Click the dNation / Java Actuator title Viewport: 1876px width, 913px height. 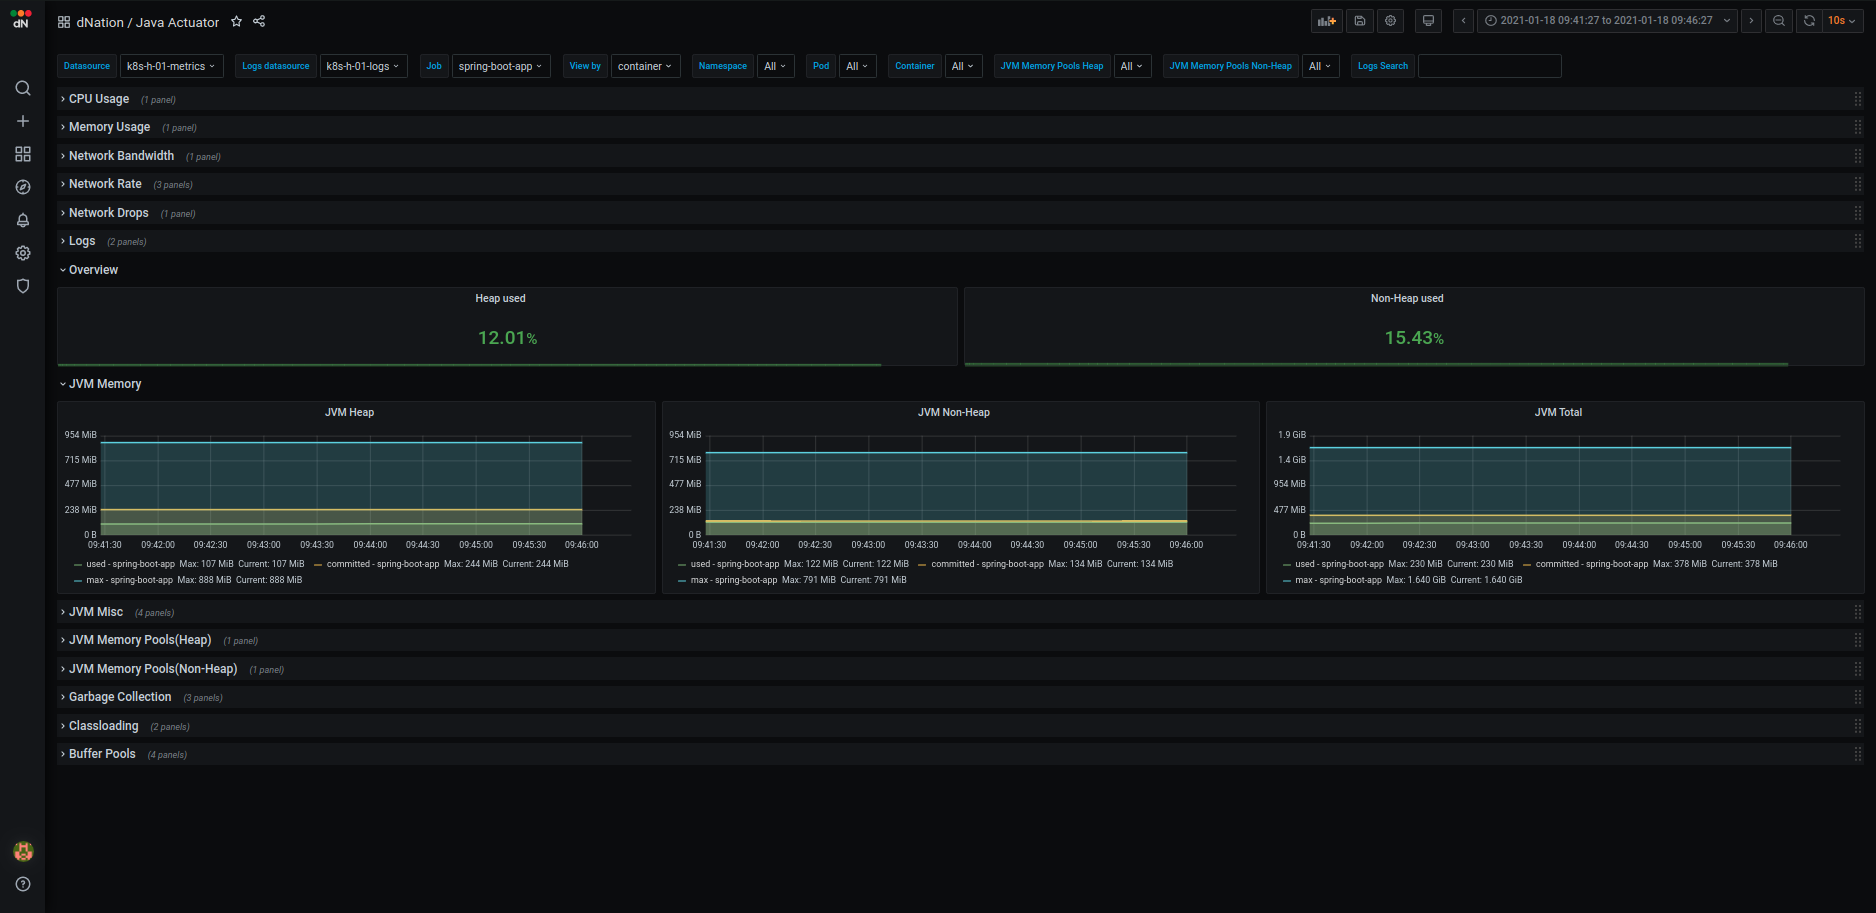pos(148,22)
